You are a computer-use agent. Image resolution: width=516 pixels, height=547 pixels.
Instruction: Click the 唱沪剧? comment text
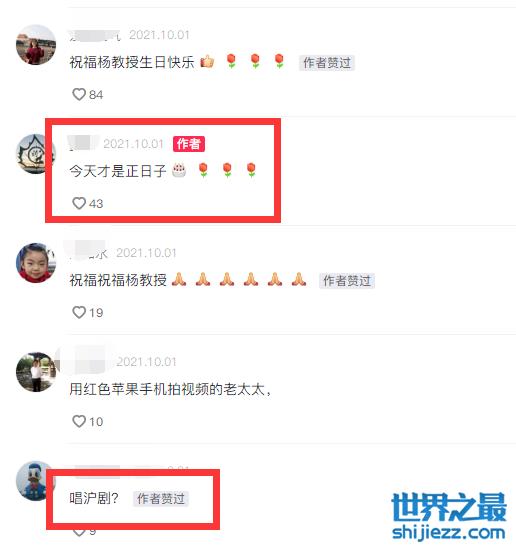pyautogui.click(x=94, y=498)
